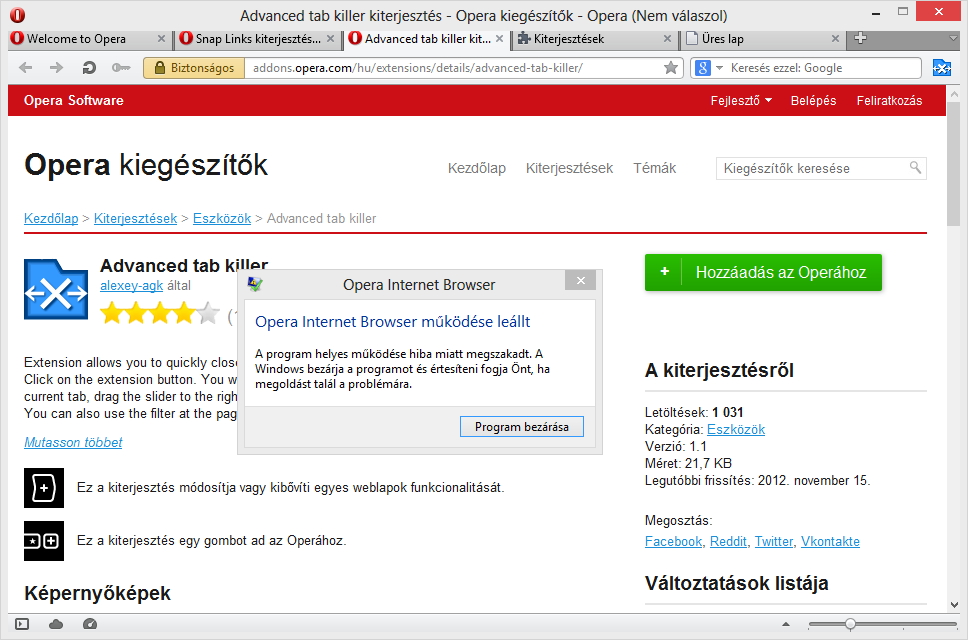Click the search magnifier in Kiegészítők keresése
The width and height of the screenshot is (968, 640).
pos(915,168)
